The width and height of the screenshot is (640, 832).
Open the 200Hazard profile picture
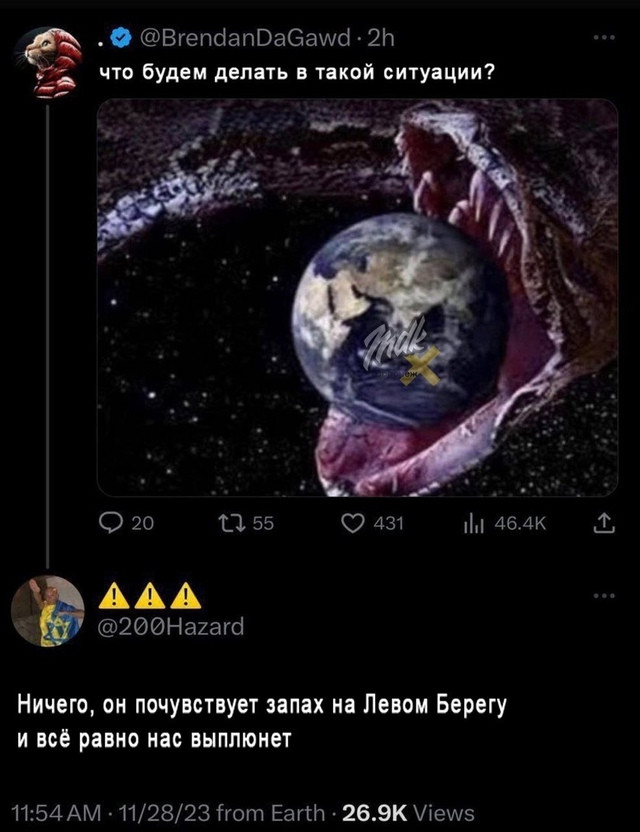coord(48,611)
